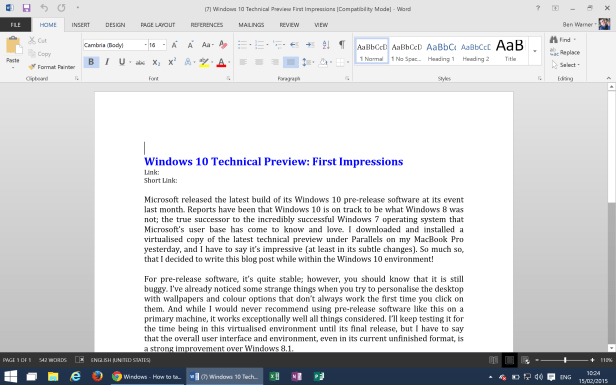Open the Change Case dropdown
Image resolution: width=616 pixels, height=385 pixels.
(x=207, y=45)
